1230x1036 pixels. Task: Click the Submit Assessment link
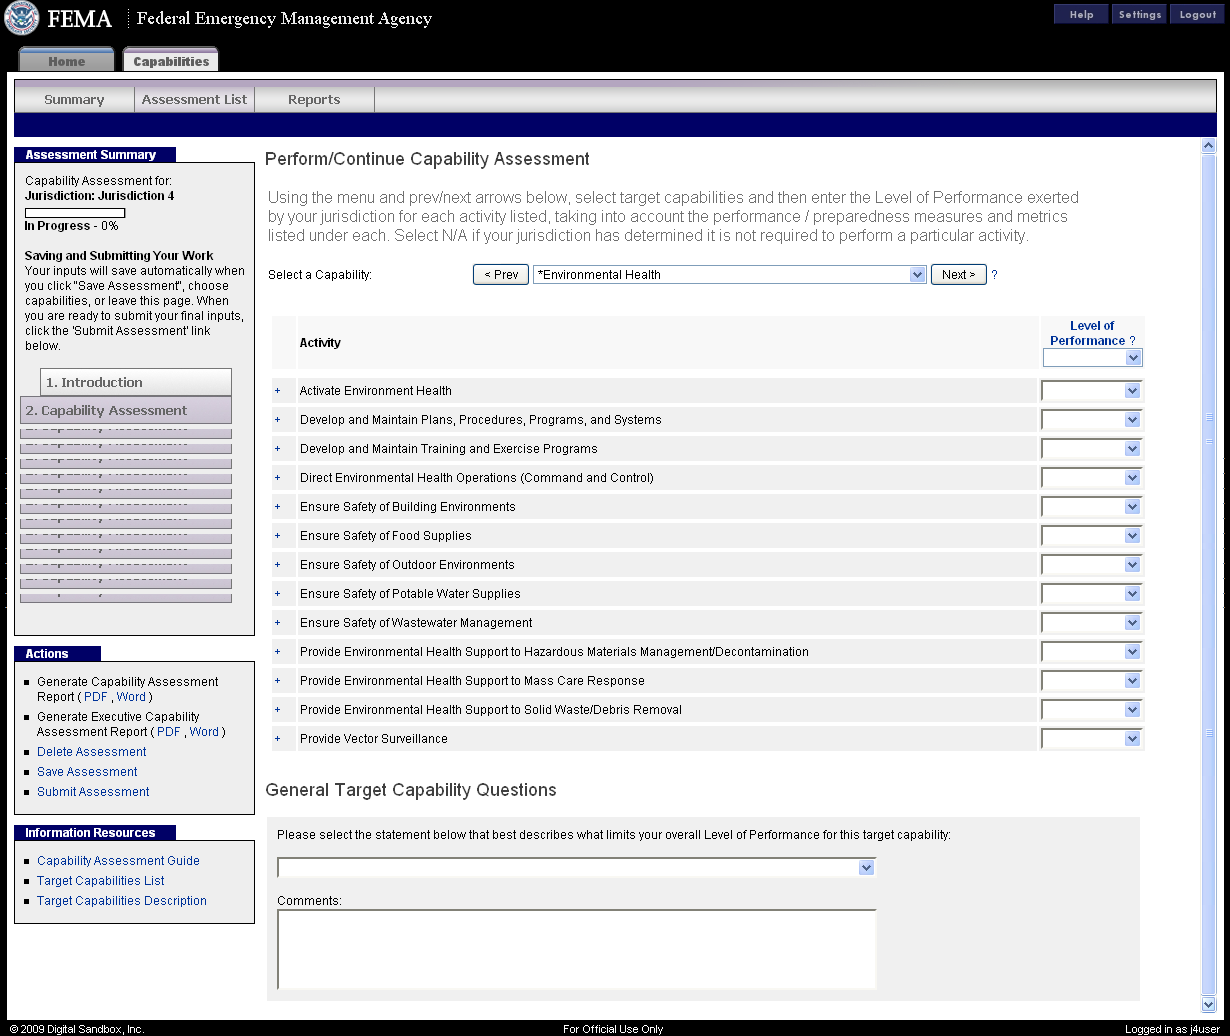[93, 792]
